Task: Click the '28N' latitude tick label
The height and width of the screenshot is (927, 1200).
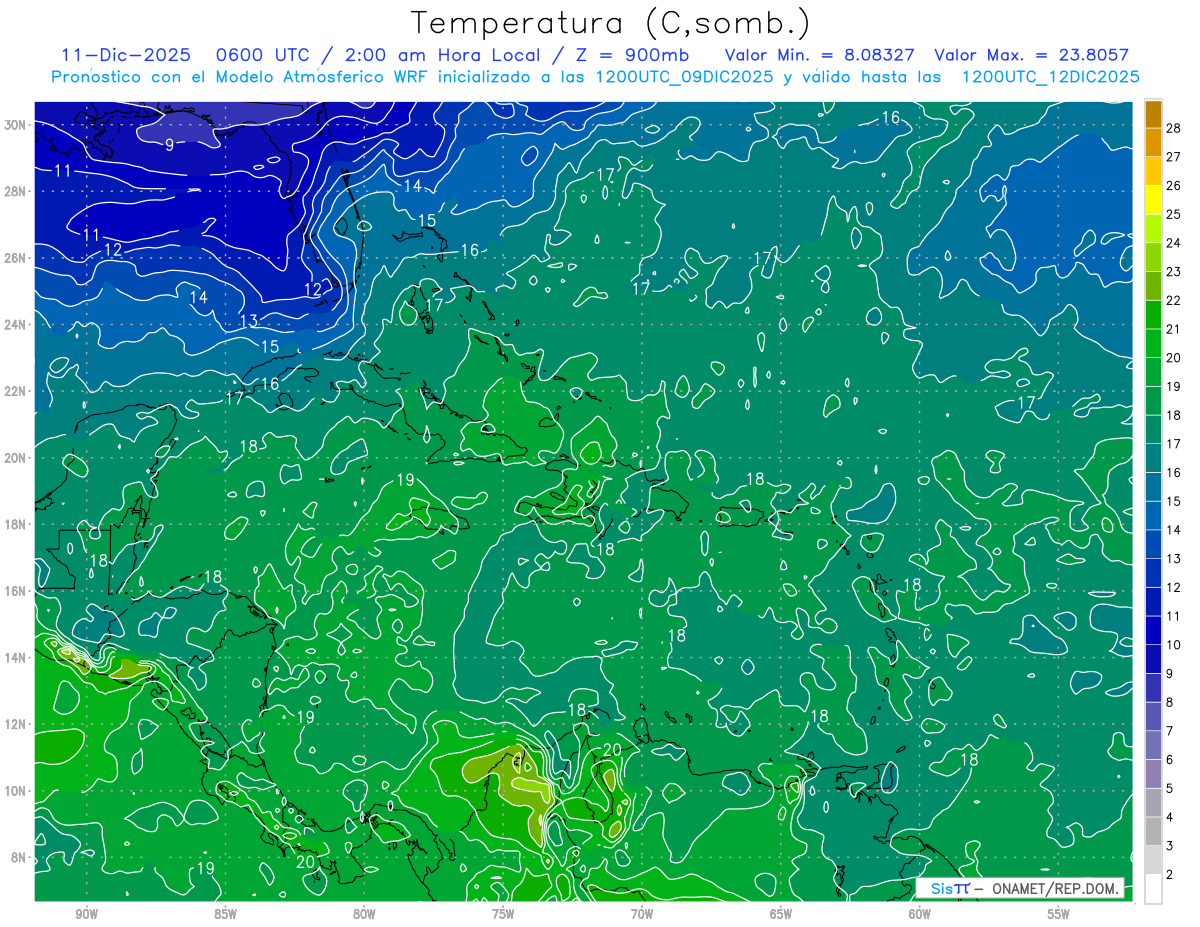Action: 16,191
